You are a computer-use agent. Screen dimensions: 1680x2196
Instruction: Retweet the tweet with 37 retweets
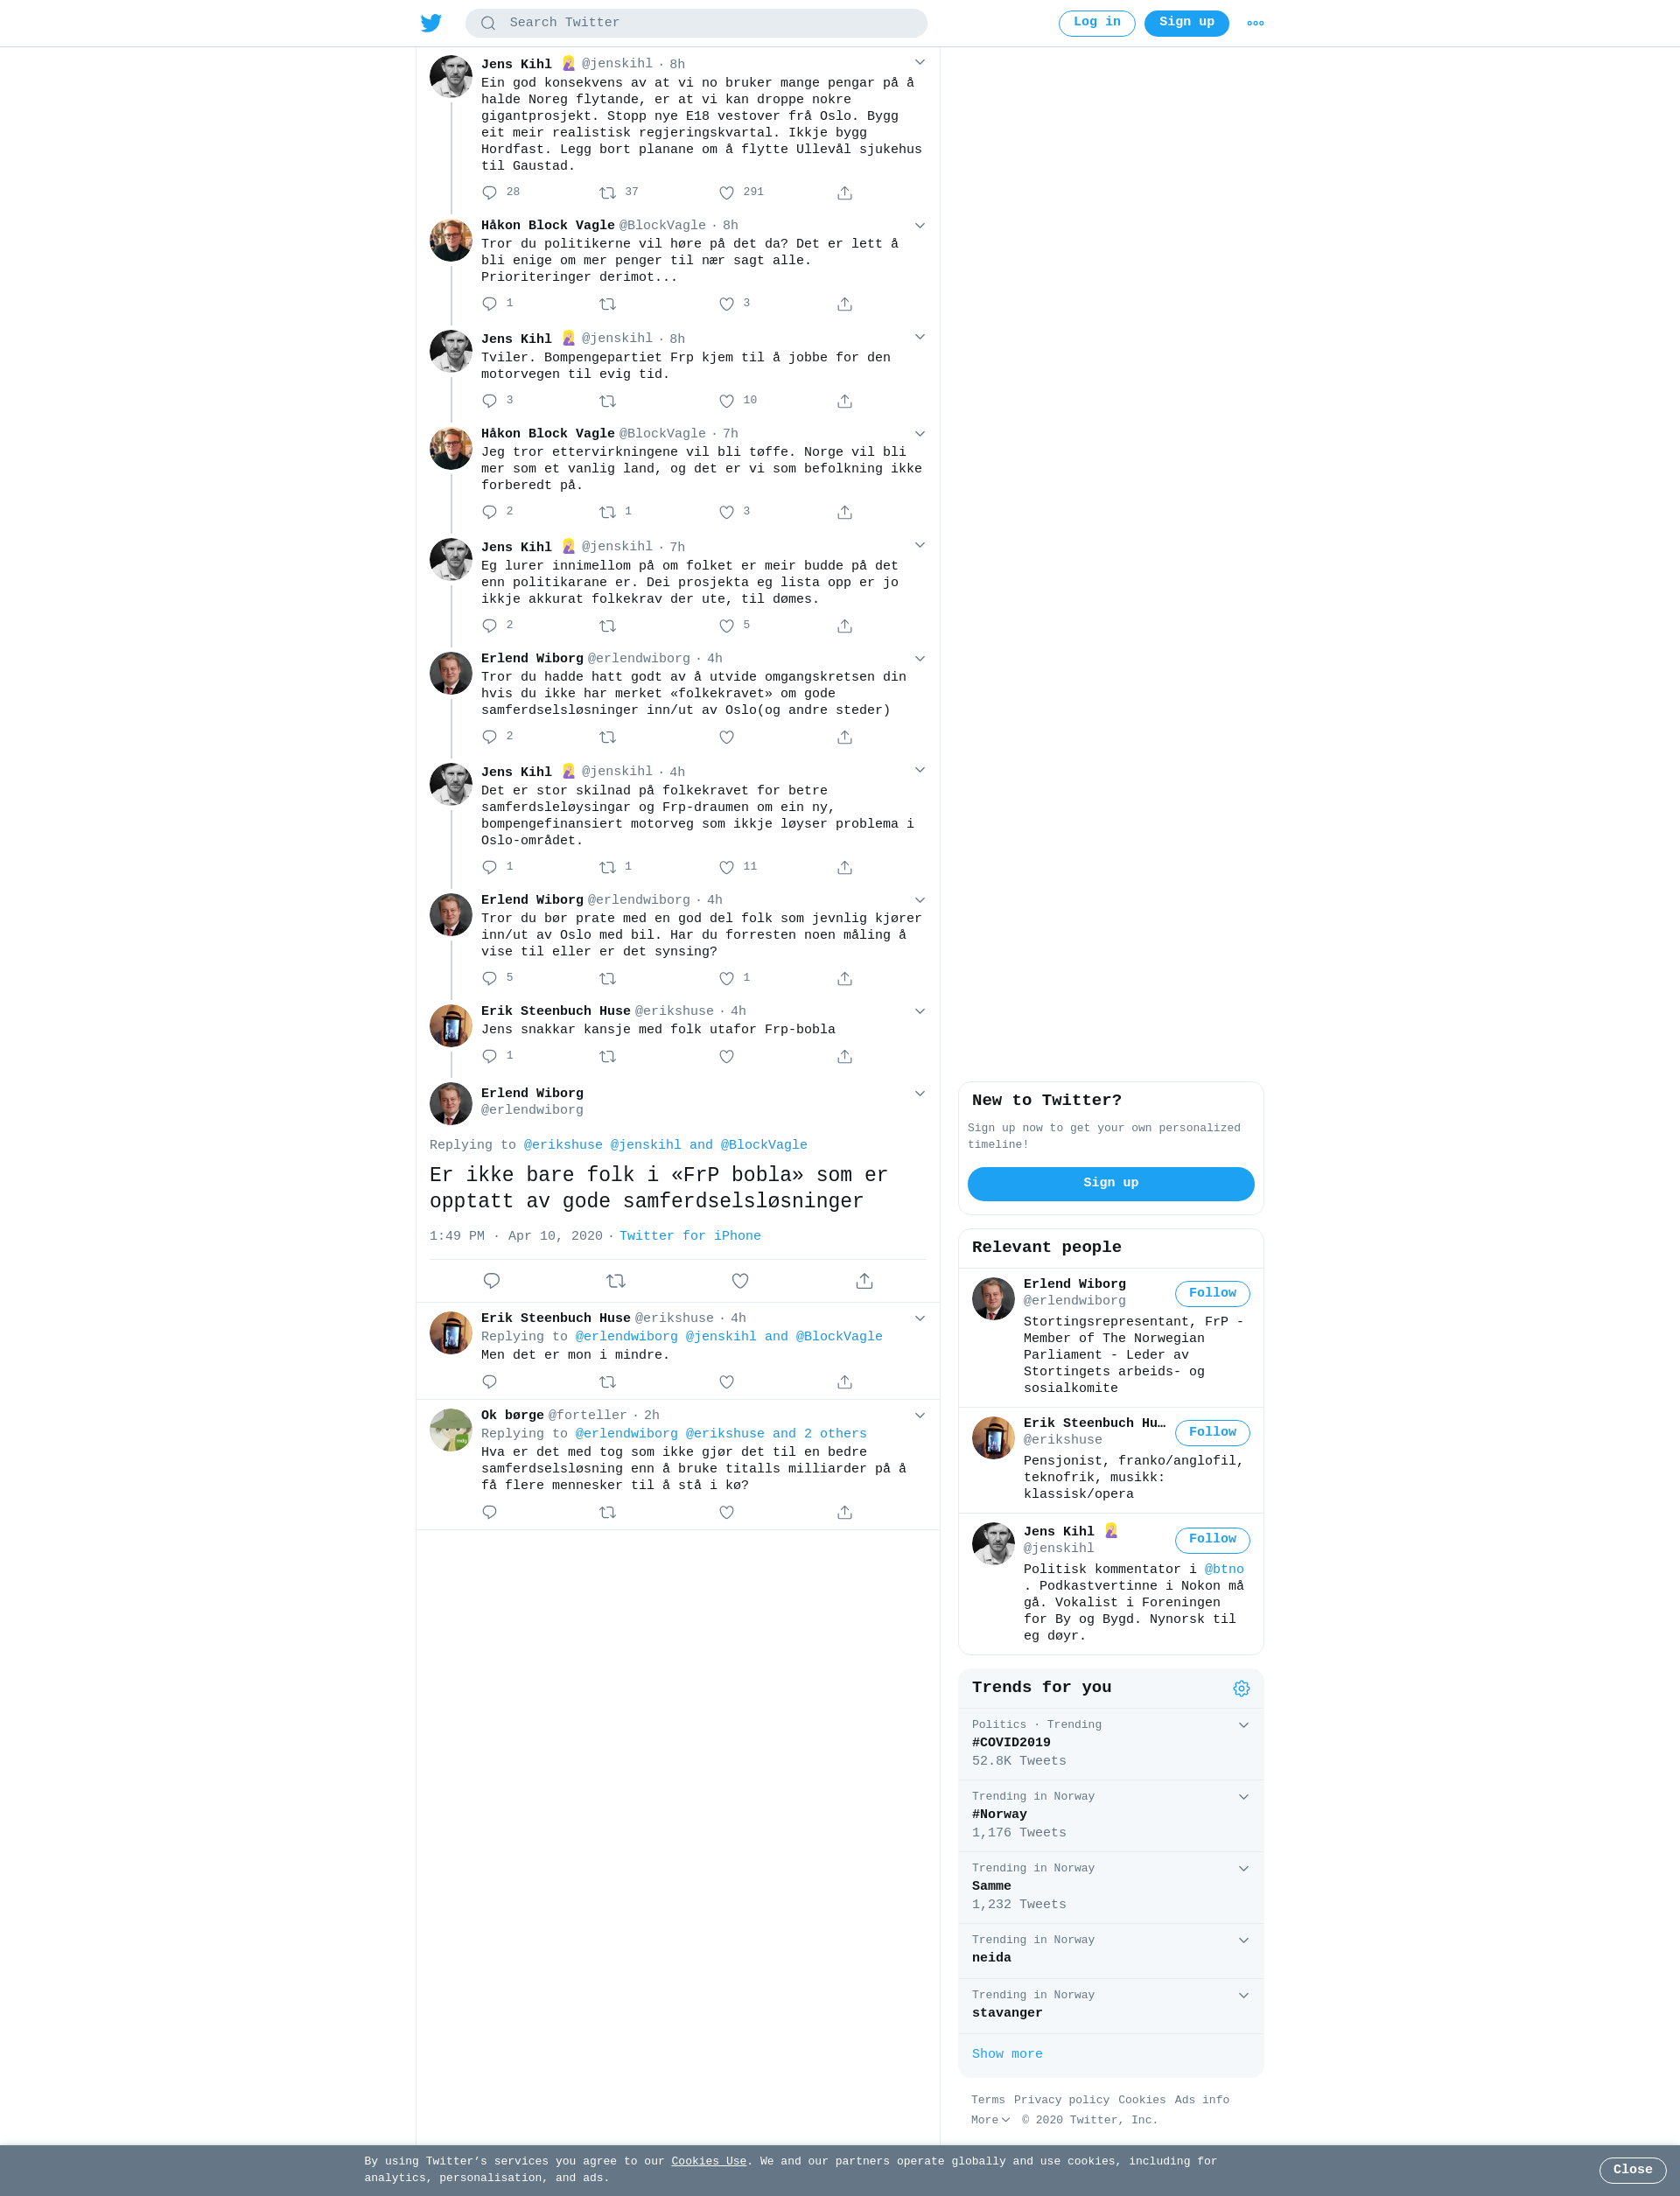pyautogui.click(x=607, y=193)
